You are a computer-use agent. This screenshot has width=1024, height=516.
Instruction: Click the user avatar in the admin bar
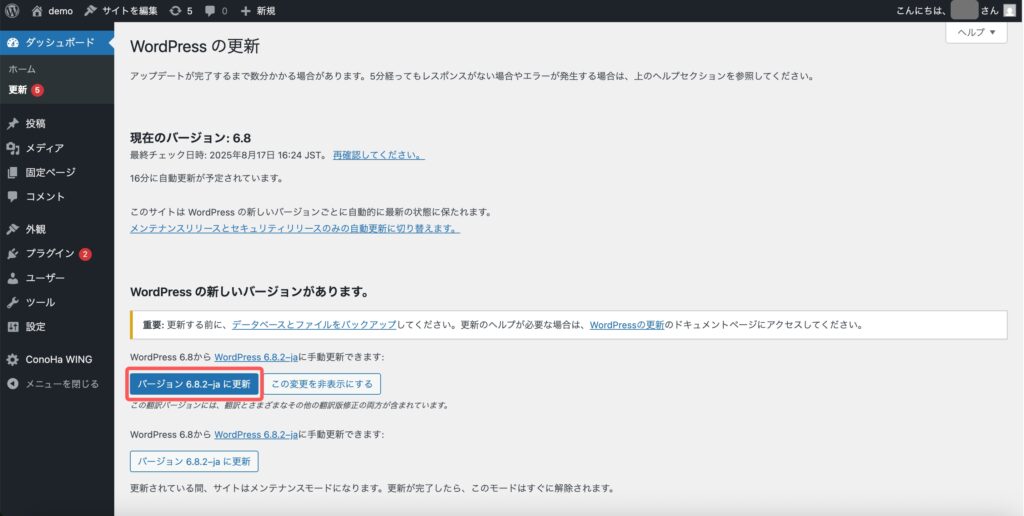(x=1009, y=10)
